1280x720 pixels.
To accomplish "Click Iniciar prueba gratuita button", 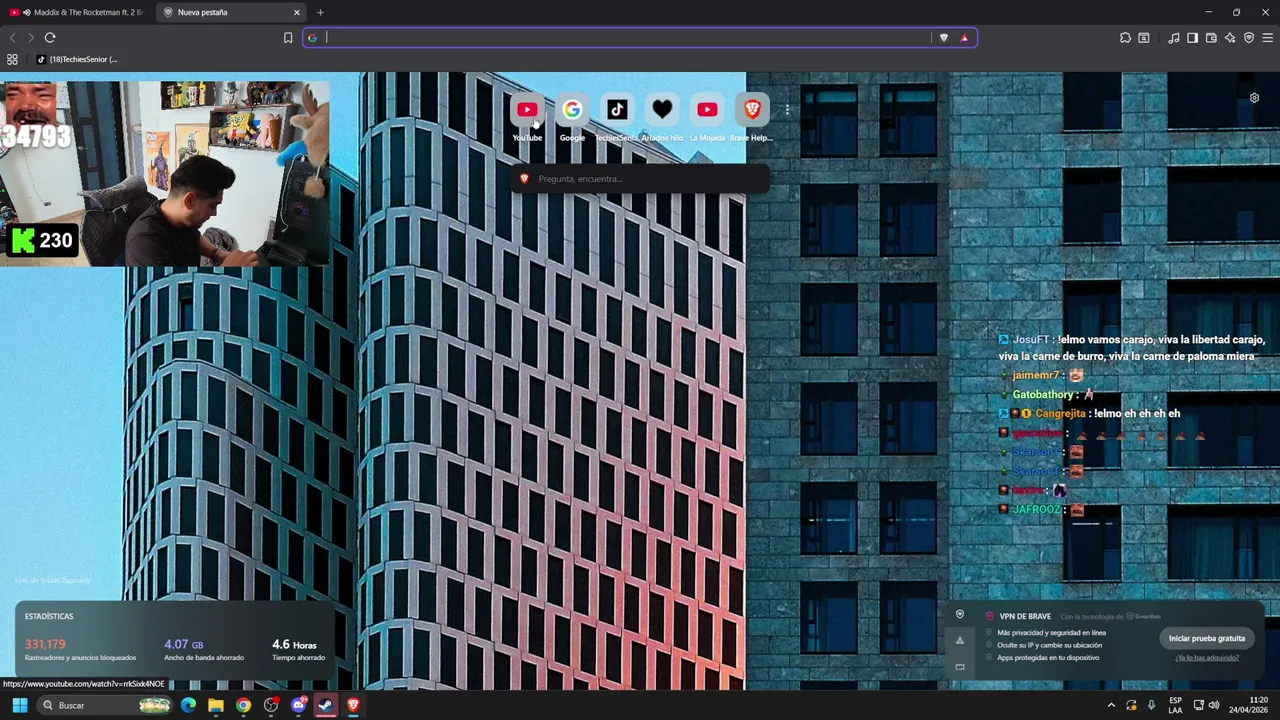I will [x=1207, y=638].
